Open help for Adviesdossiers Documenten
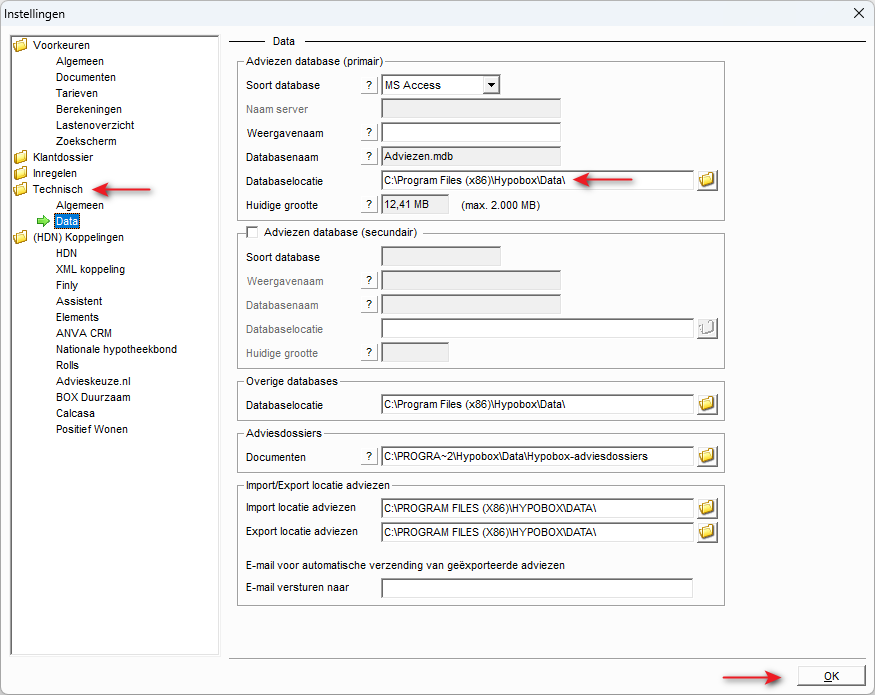Screen dimensions: 875x695 click(369, 456)
